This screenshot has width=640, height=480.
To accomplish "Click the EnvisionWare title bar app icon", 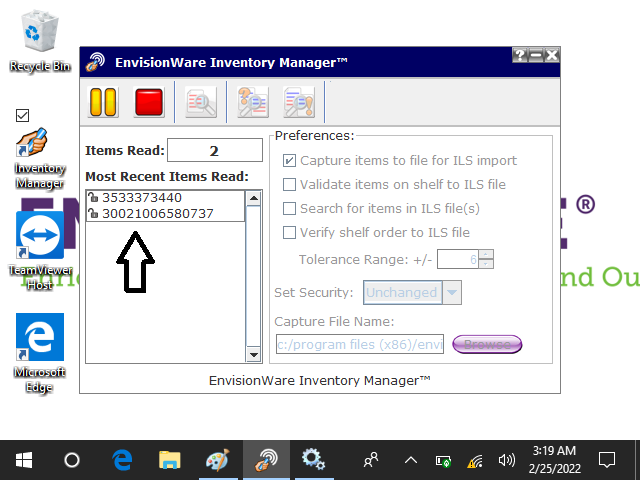I will (96, 62).
